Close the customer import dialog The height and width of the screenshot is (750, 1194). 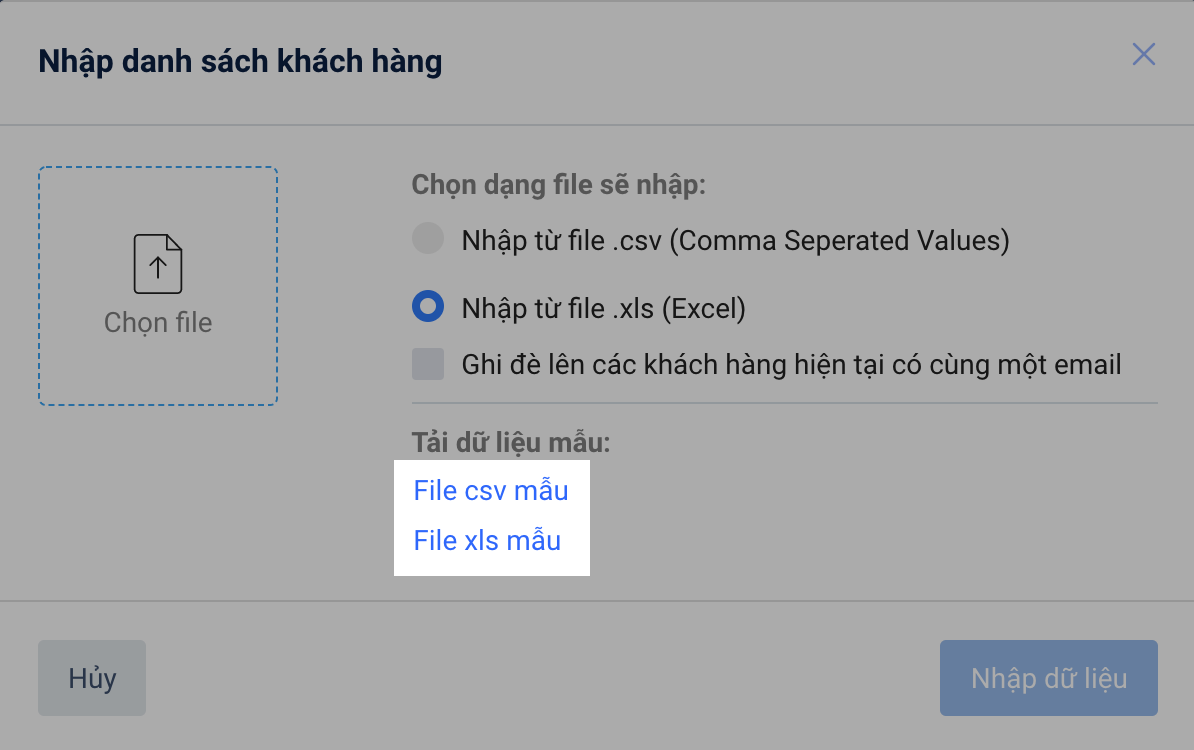(x=1143, y=54)
